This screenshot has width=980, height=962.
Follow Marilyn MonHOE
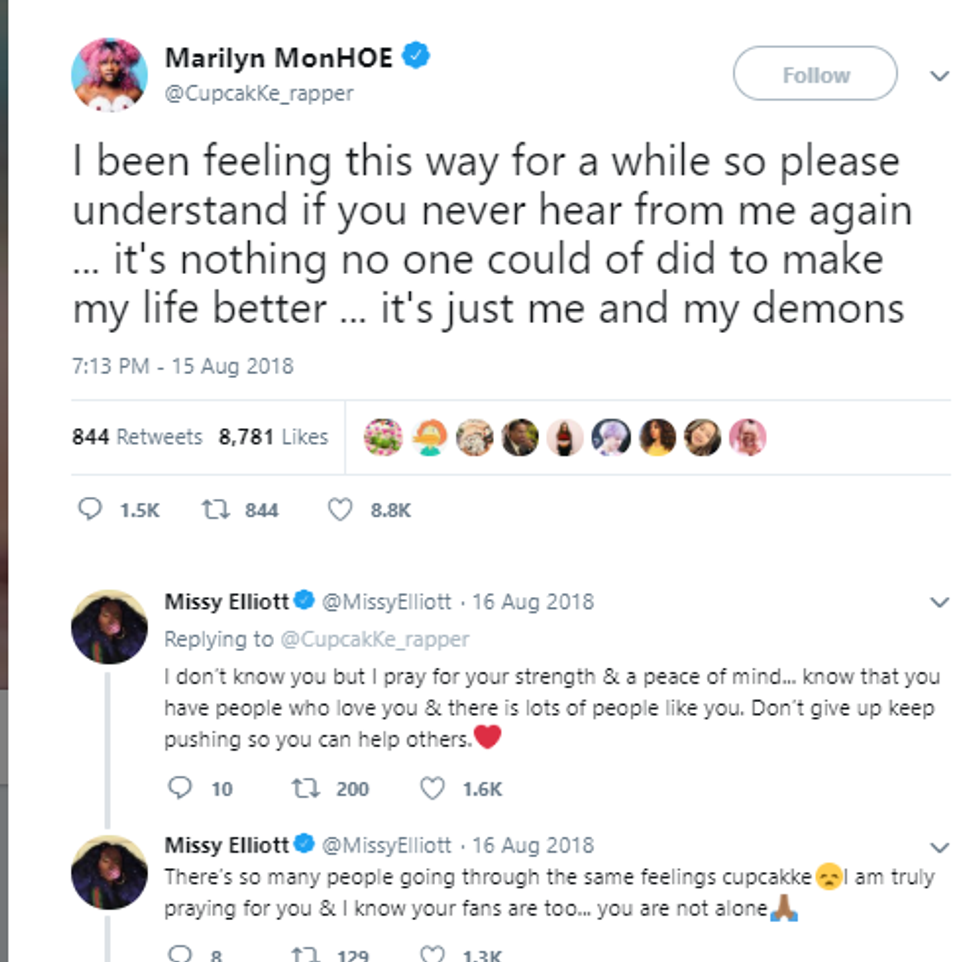pos(814,74)
